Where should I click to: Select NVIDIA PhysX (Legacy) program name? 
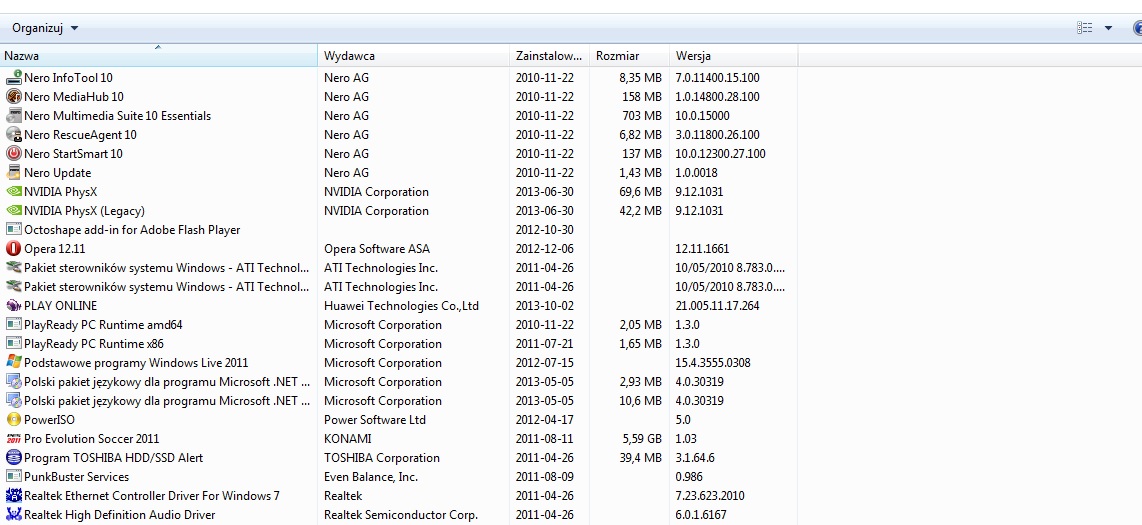tap(84, 210)
